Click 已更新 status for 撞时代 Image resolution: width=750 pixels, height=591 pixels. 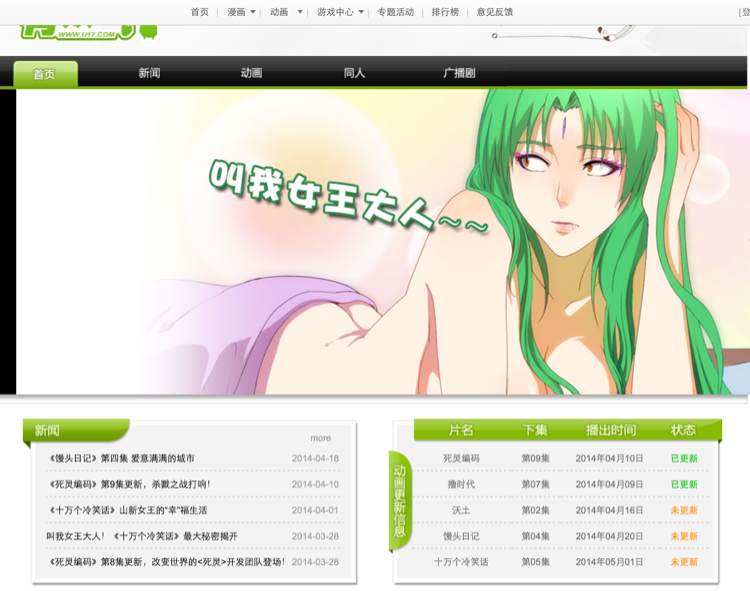click(x=684, y=484)
